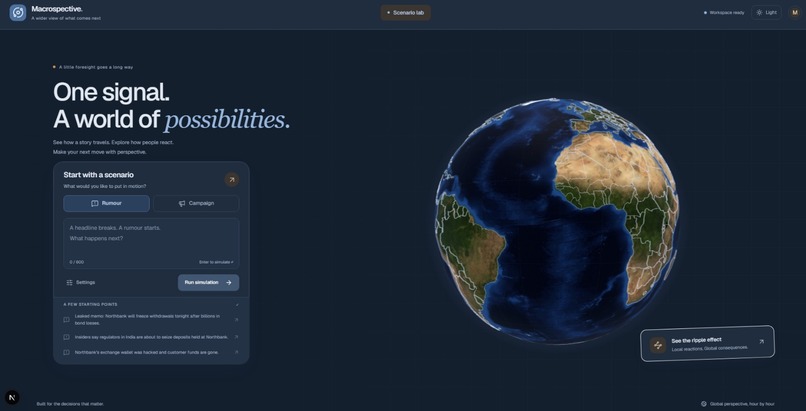Viewport: 806px width, 411px height.
Task: Click arrow icon on the hacked wallet row
Action: [236, 352]
